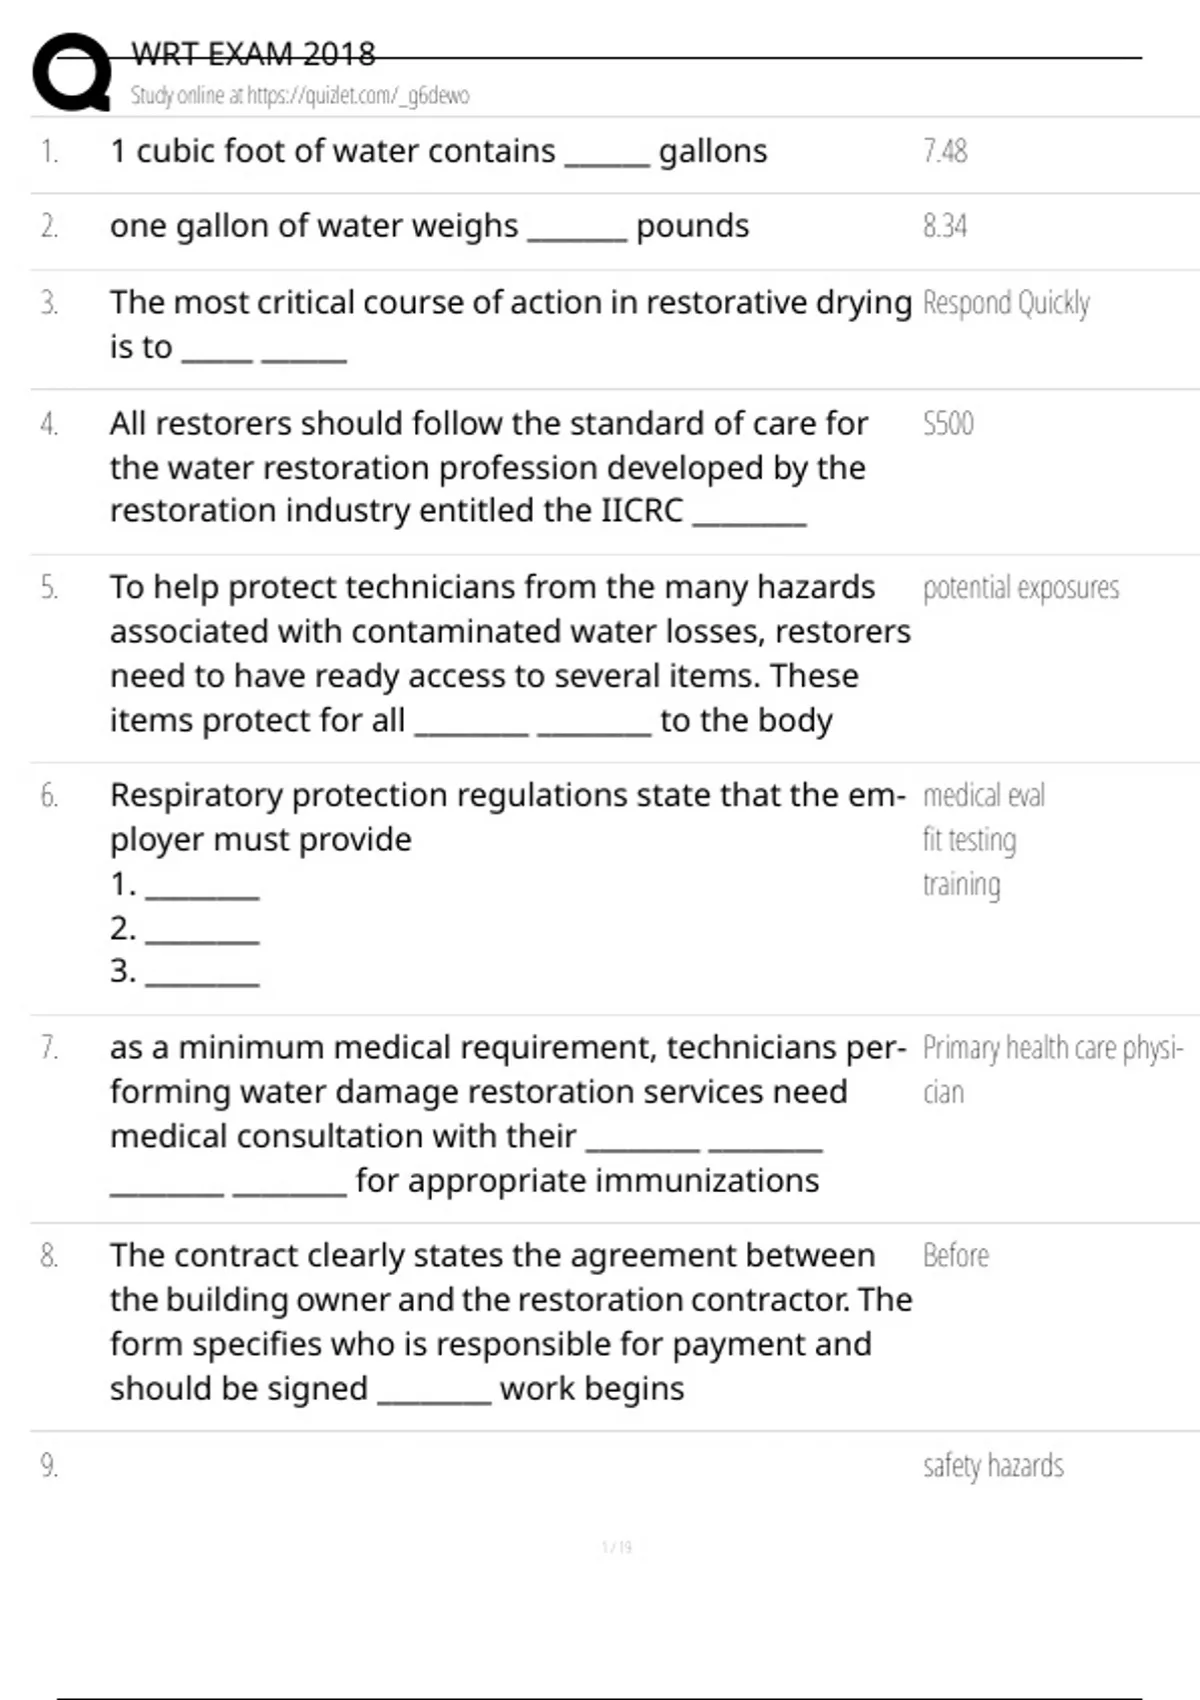This screenshot has height=1700, width=1200.
Task: Click the one gallon of water question
Action: (429, 226)
